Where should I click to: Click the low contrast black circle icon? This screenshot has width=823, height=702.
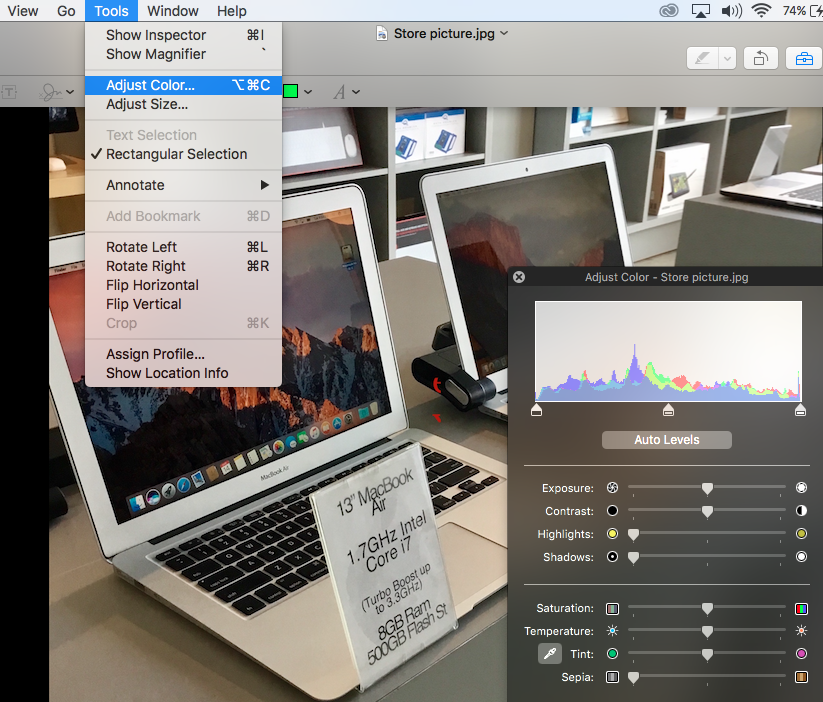click(612, 511)
